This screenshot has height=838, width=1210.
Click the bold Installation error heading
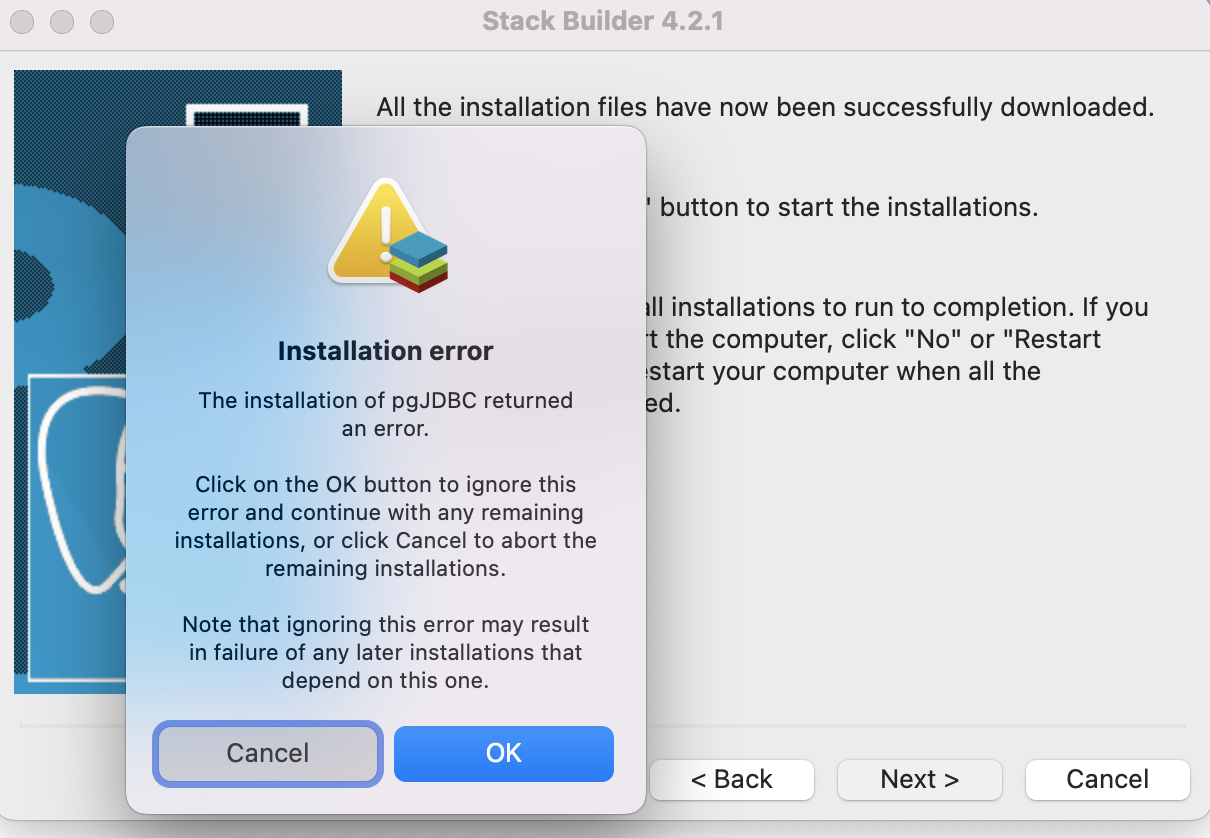click(x=385, y=351)
